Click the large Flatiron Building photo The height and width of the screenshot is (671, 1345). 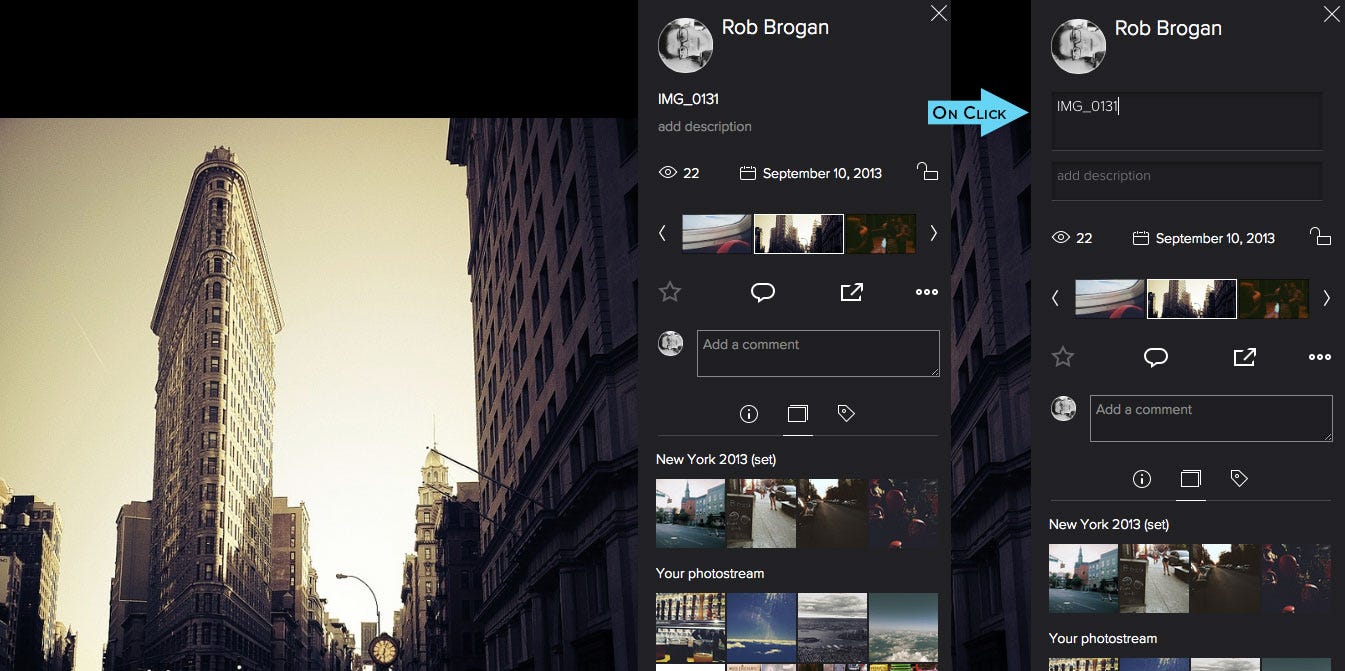pos(319,394)
